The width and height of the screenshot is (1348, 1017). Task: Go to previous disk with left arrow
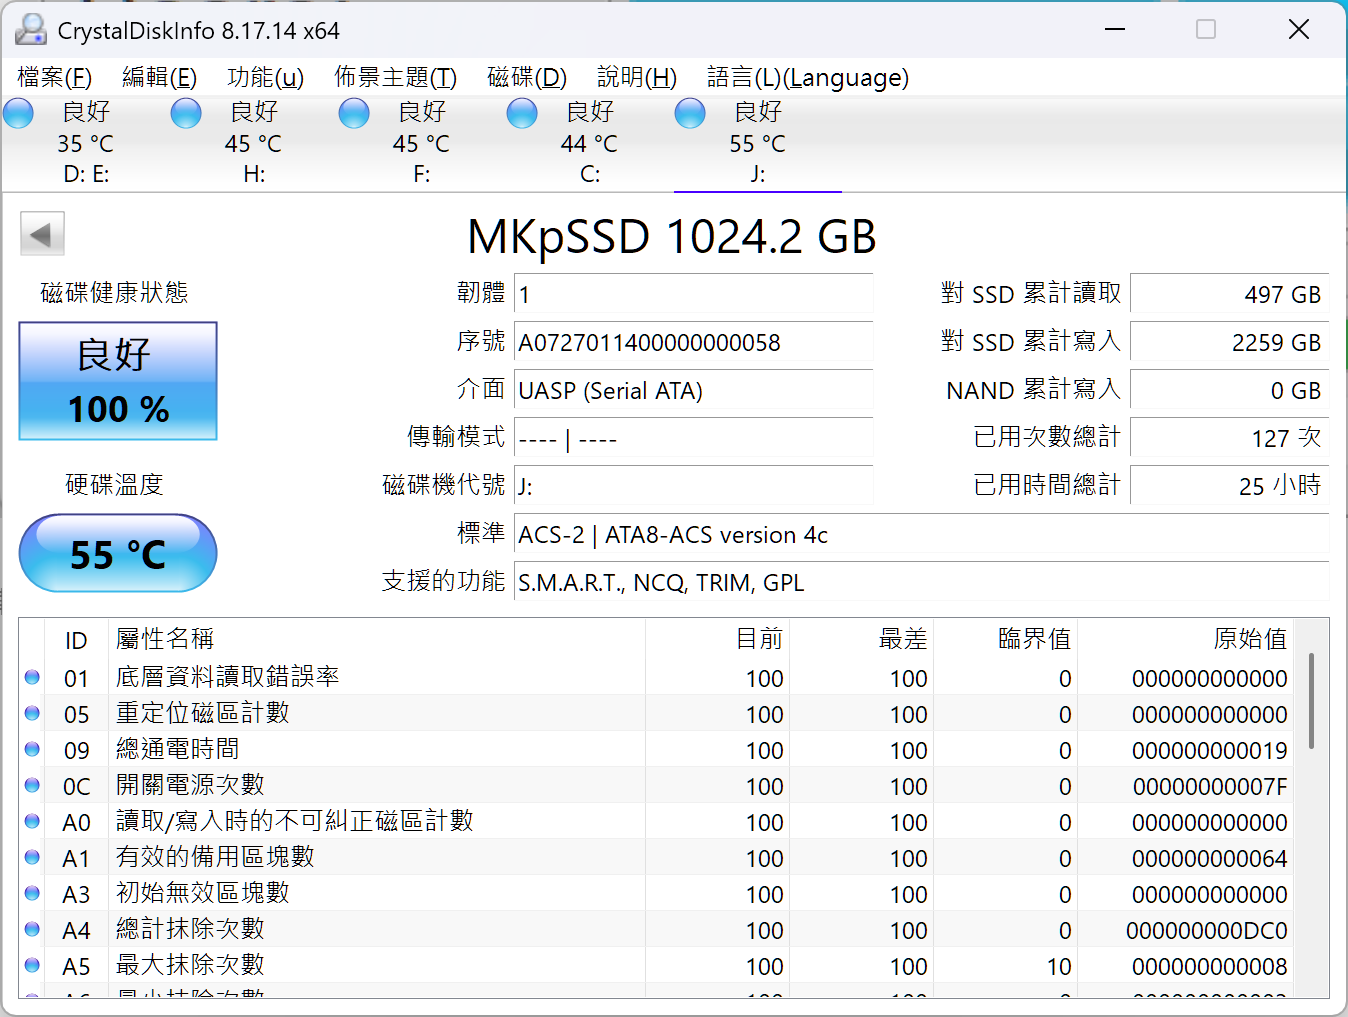point(42,235)
